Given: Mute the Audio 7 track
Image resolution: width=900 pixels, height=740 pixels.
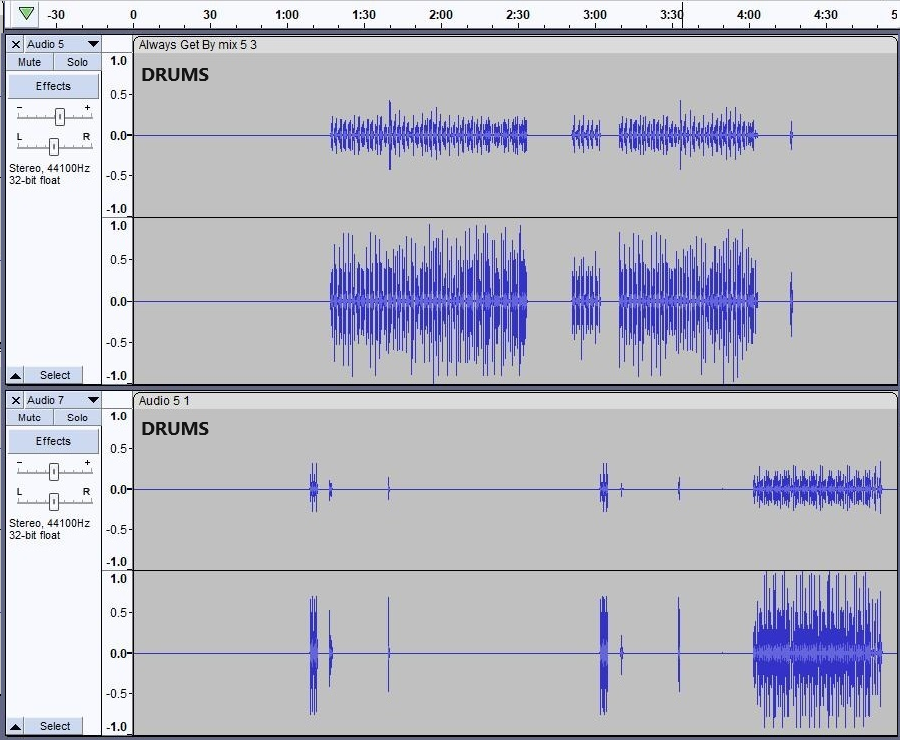Looking at the screenshot, I should (30, 417).
